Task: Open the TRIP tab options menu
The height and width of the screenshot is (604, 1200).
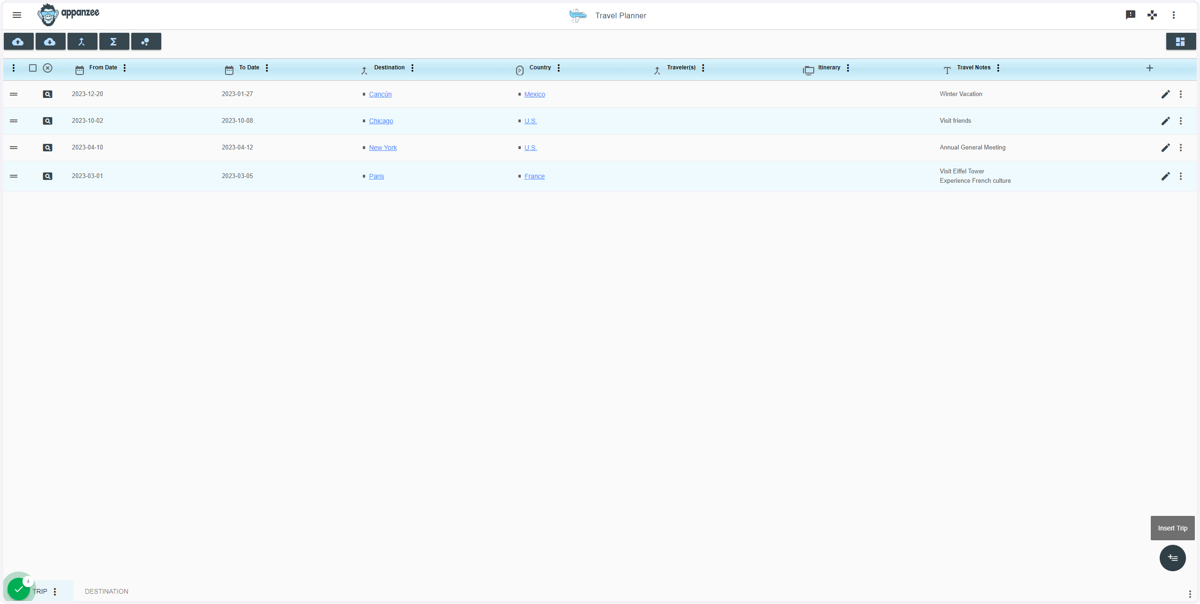Action: pyautogui.click(x=55, y=592)
